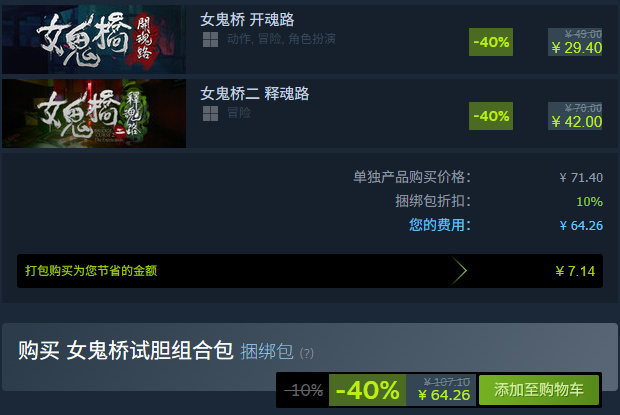Viewport: 620px width, 415px height.
Task: Click the ¥ 29.40 discounted price
Action: click(577, 48)
